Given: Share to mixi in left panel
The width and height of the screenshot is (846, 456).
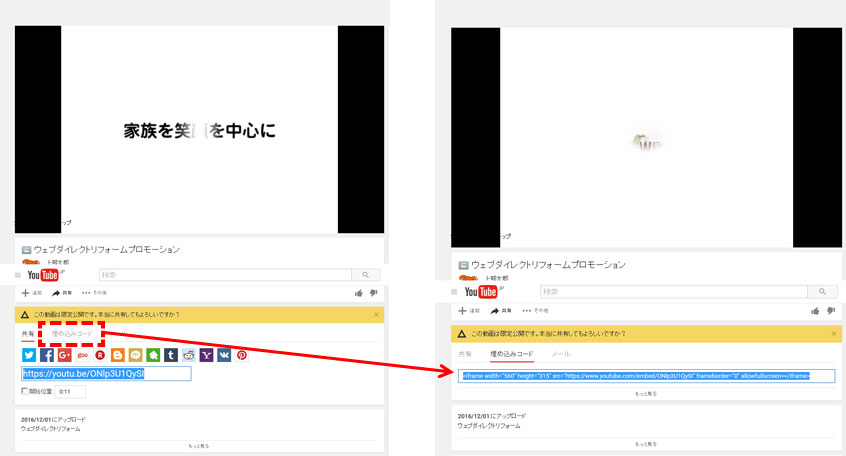Looking at the screenshot, I should point(135,355).
